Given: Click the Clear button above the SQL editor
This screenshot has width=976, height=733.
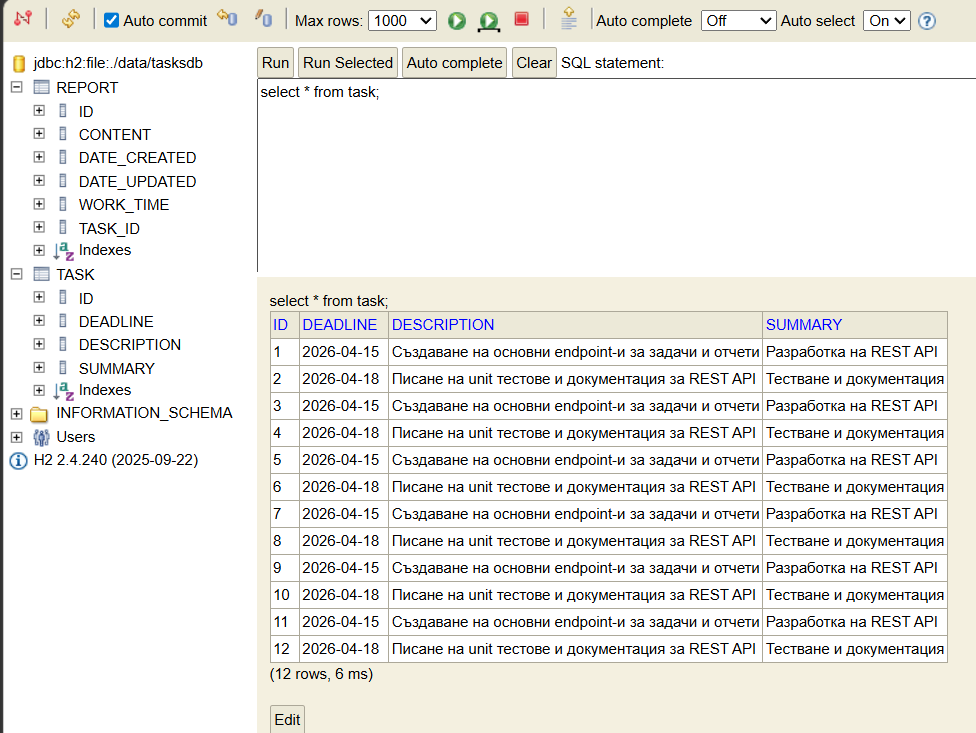Looking at the screenshot, I should [534, 63].
